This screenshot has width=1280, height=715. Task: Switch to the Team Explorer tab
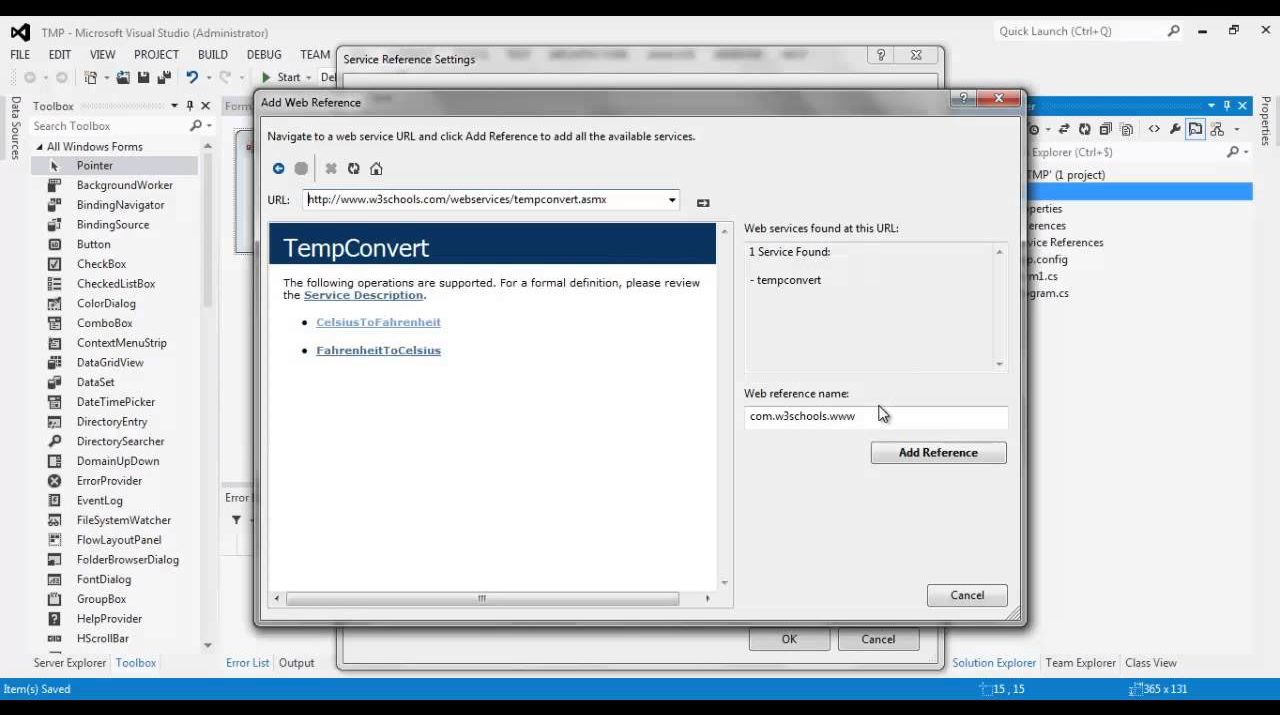(1080, 663)
